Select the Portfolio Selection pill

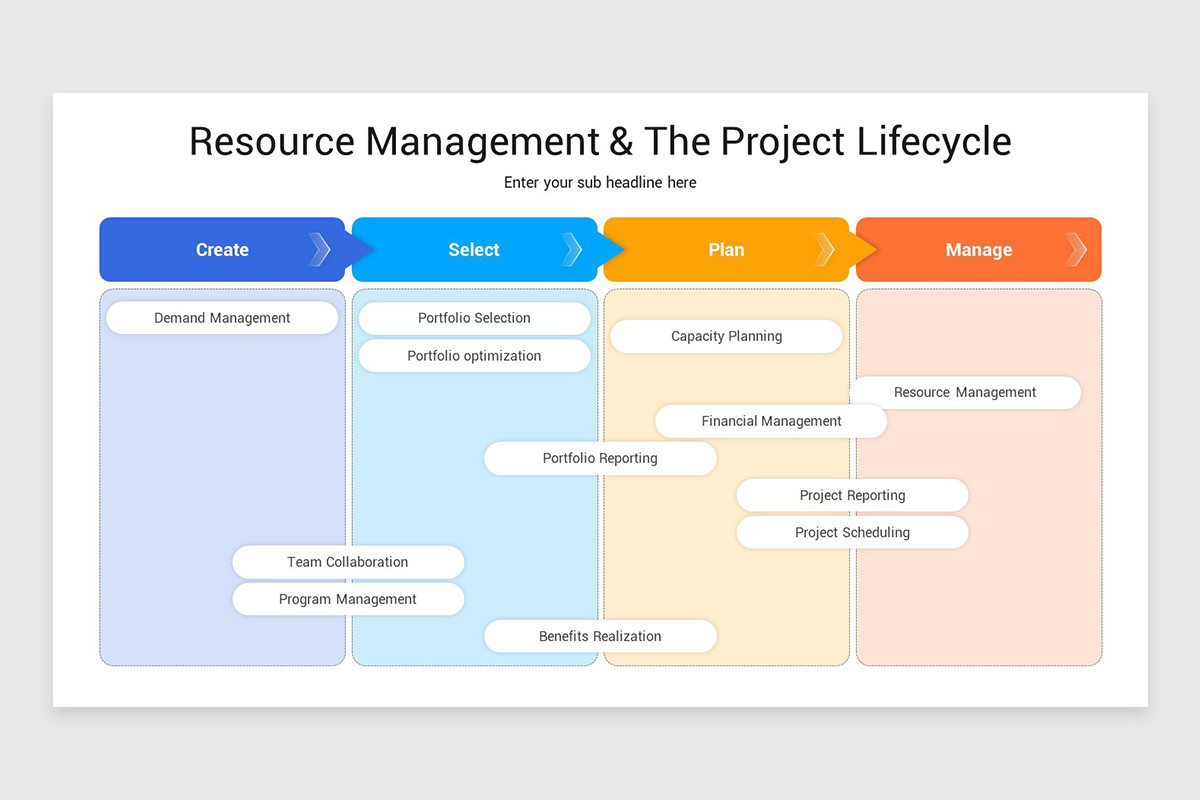click(x=474, y=317)
